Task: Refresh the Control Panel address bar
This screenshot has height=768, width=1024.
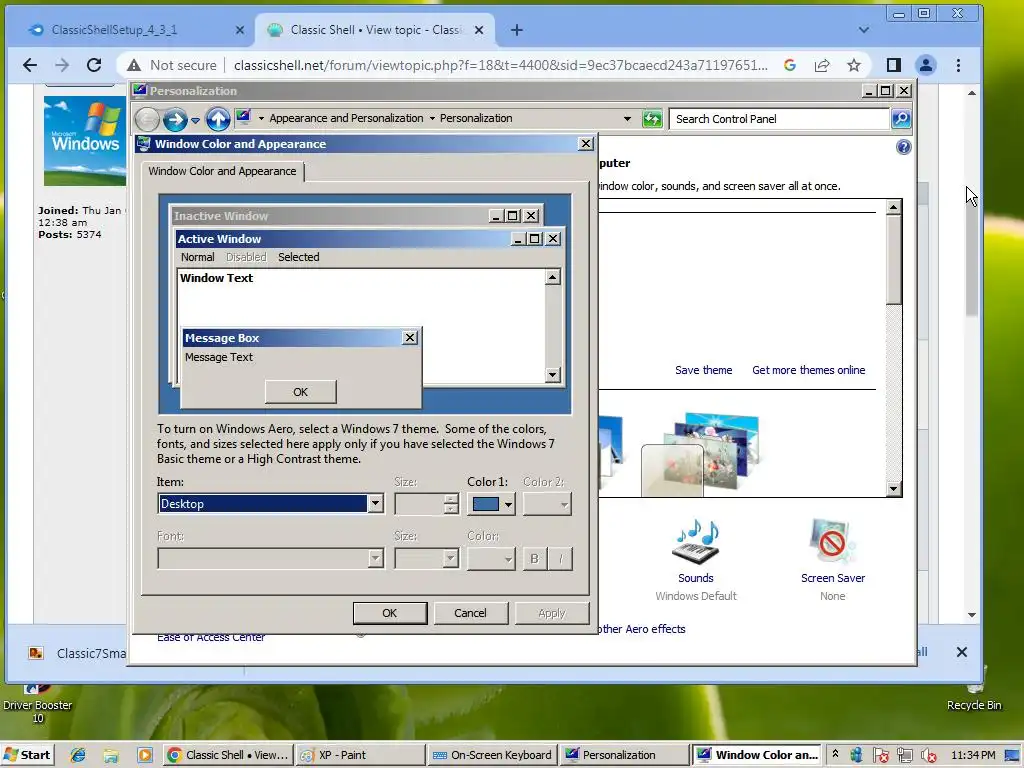Action: 652,119
